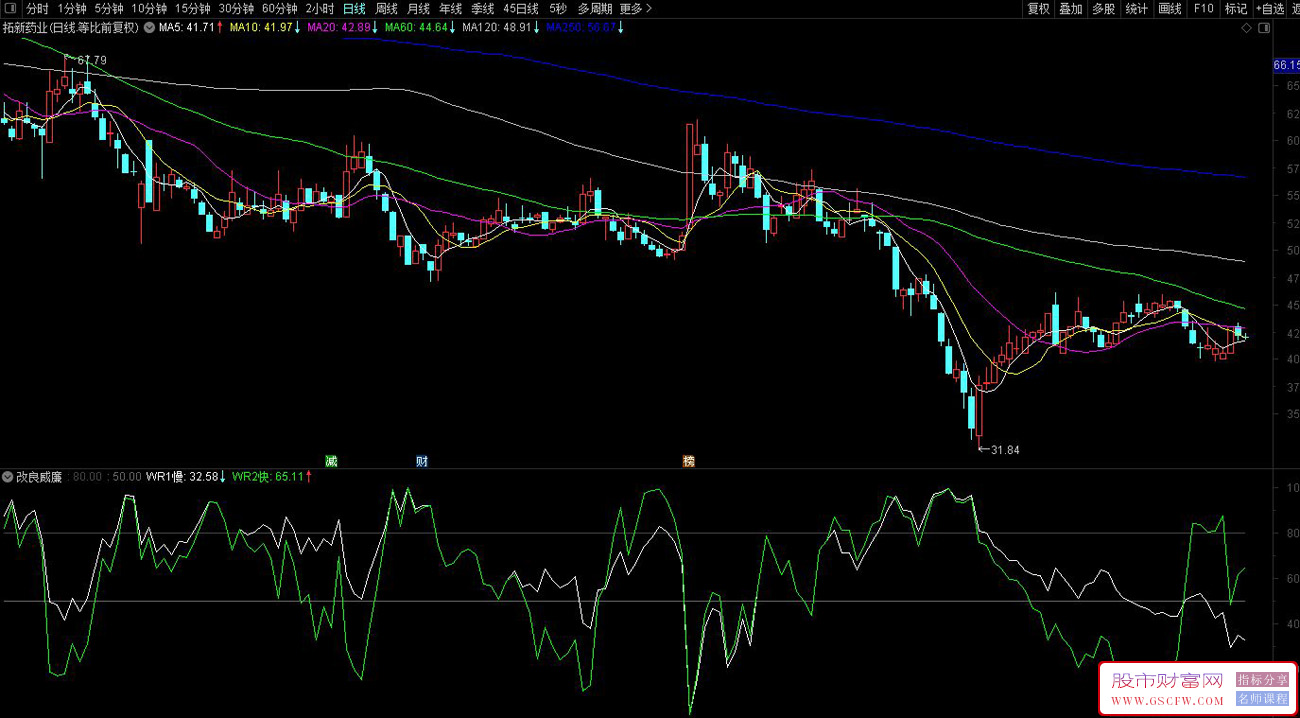Expand the 更多 periods chevron

[x=649, y=9]
